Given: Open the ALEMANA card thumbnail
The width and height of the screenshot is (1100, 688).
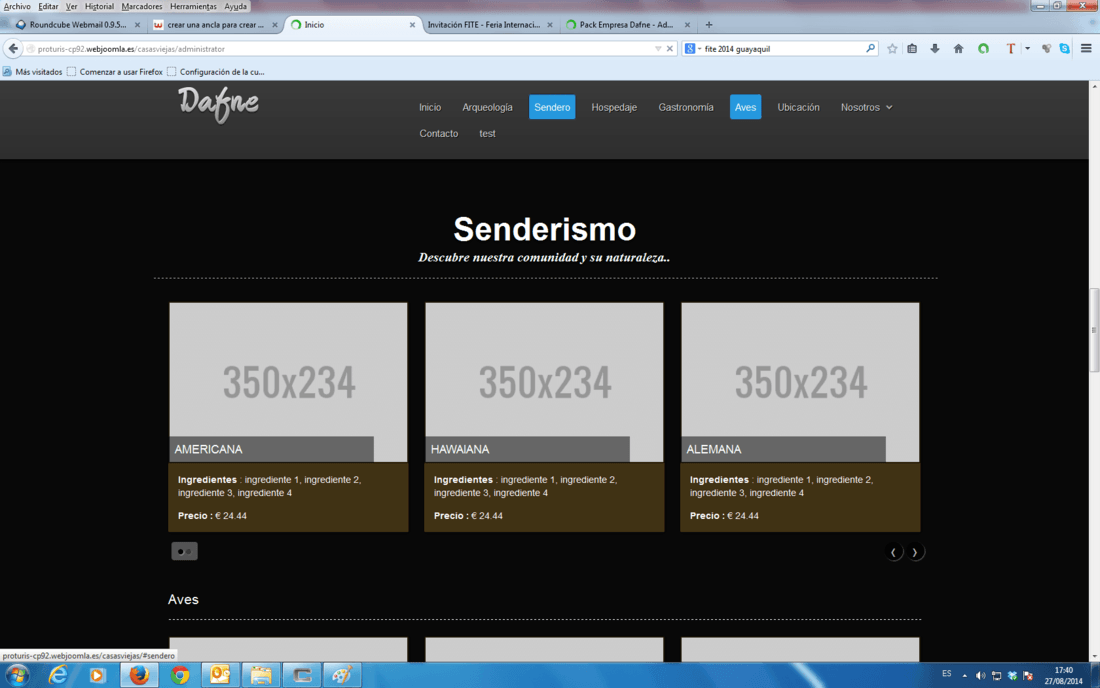Looking at the screenshot, I should [800, 382].
